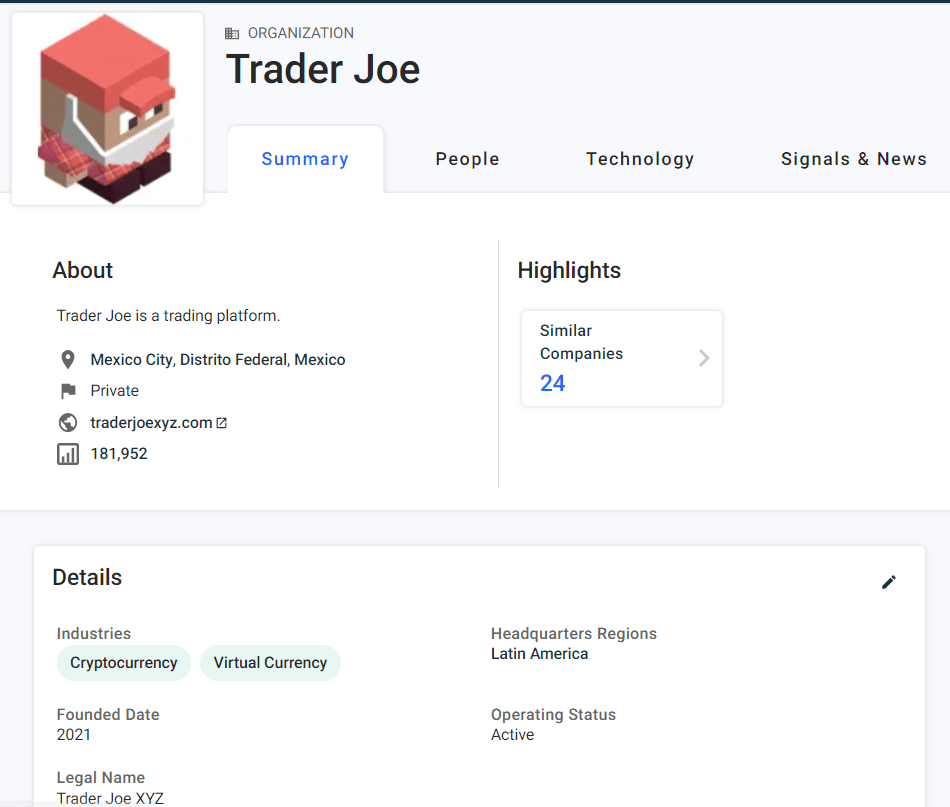The image size is (950, 807).
Task: Switch to the People tab
Action: 467,159
